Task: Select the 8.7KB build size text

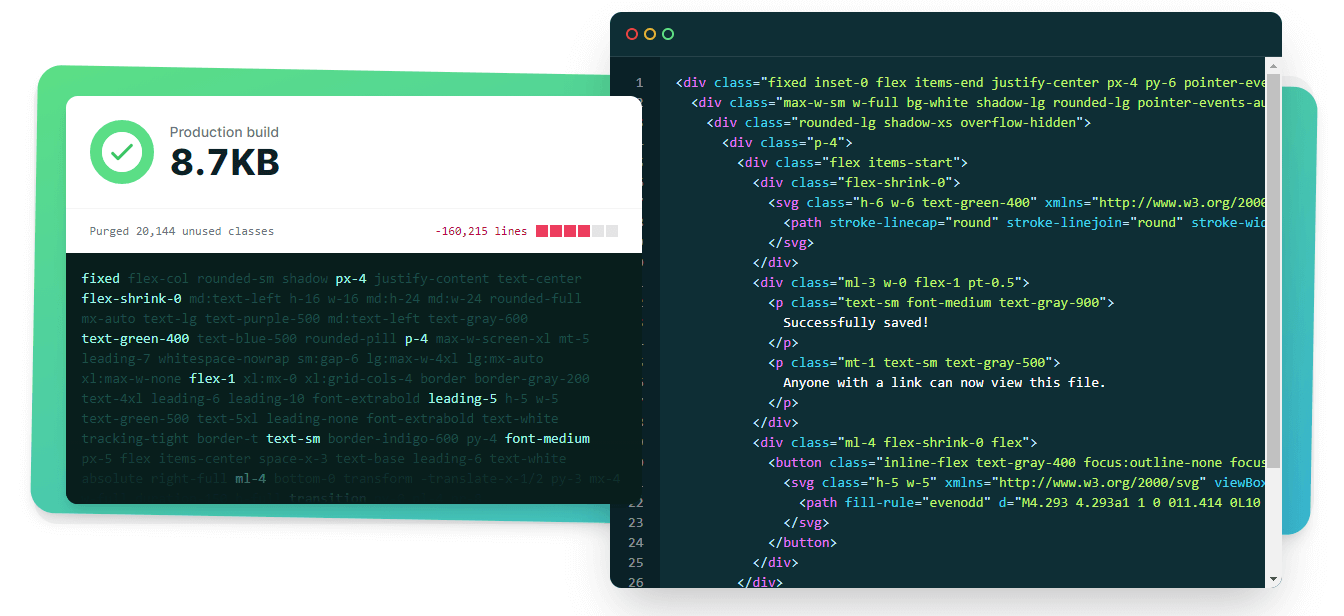Action: pos(224,162)
